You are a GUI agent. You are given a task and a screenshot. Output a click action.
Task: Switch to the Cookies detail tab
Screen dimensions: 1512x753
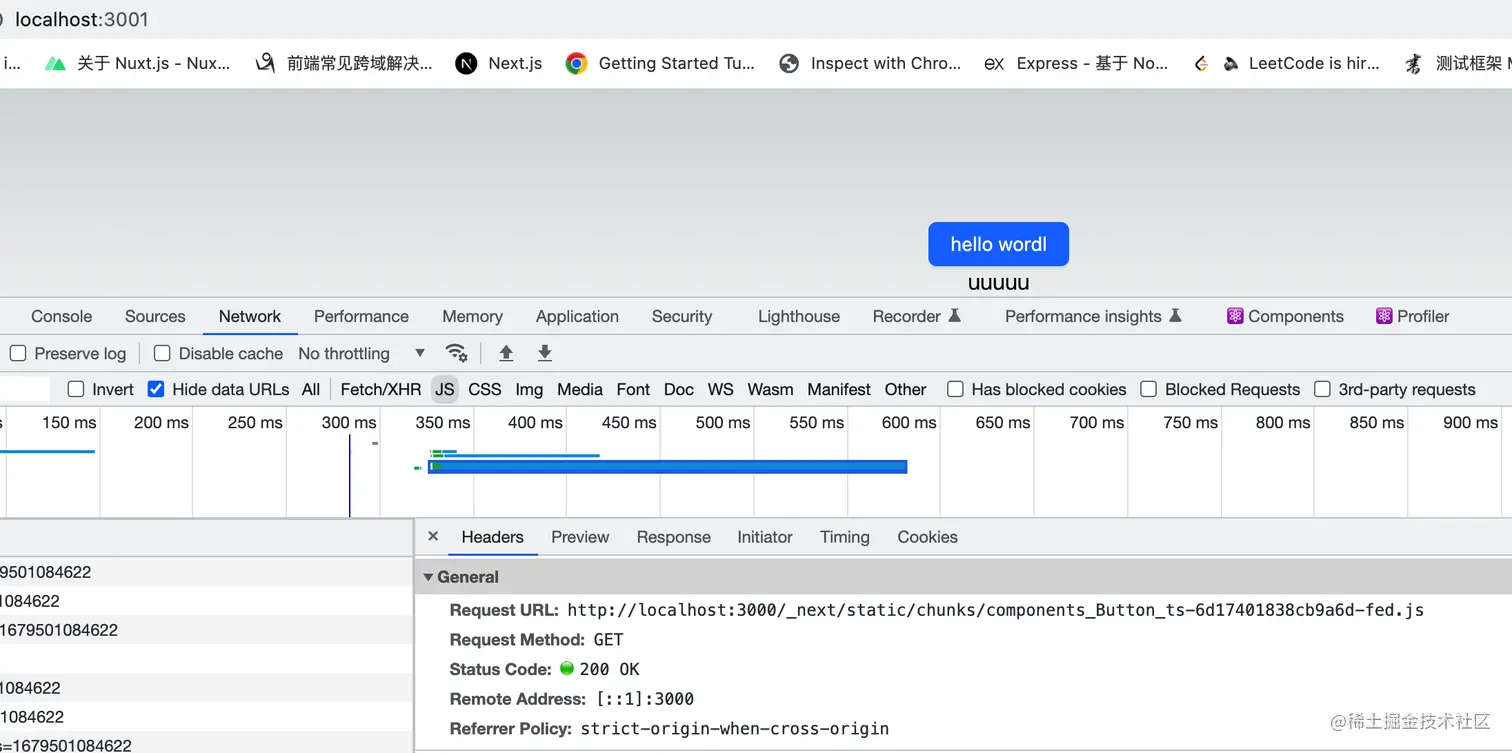[x=927, y=537]
